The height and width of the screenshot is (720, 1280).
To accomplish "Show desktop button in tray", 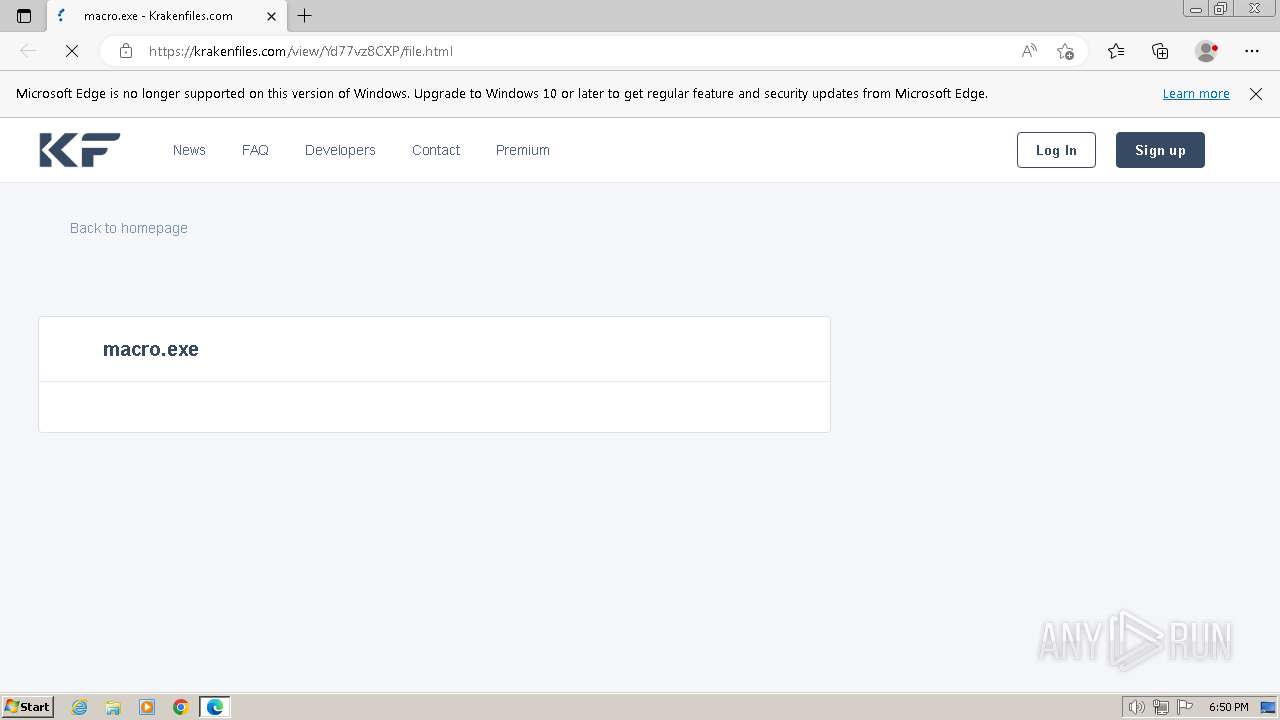I will [1268, 707].
